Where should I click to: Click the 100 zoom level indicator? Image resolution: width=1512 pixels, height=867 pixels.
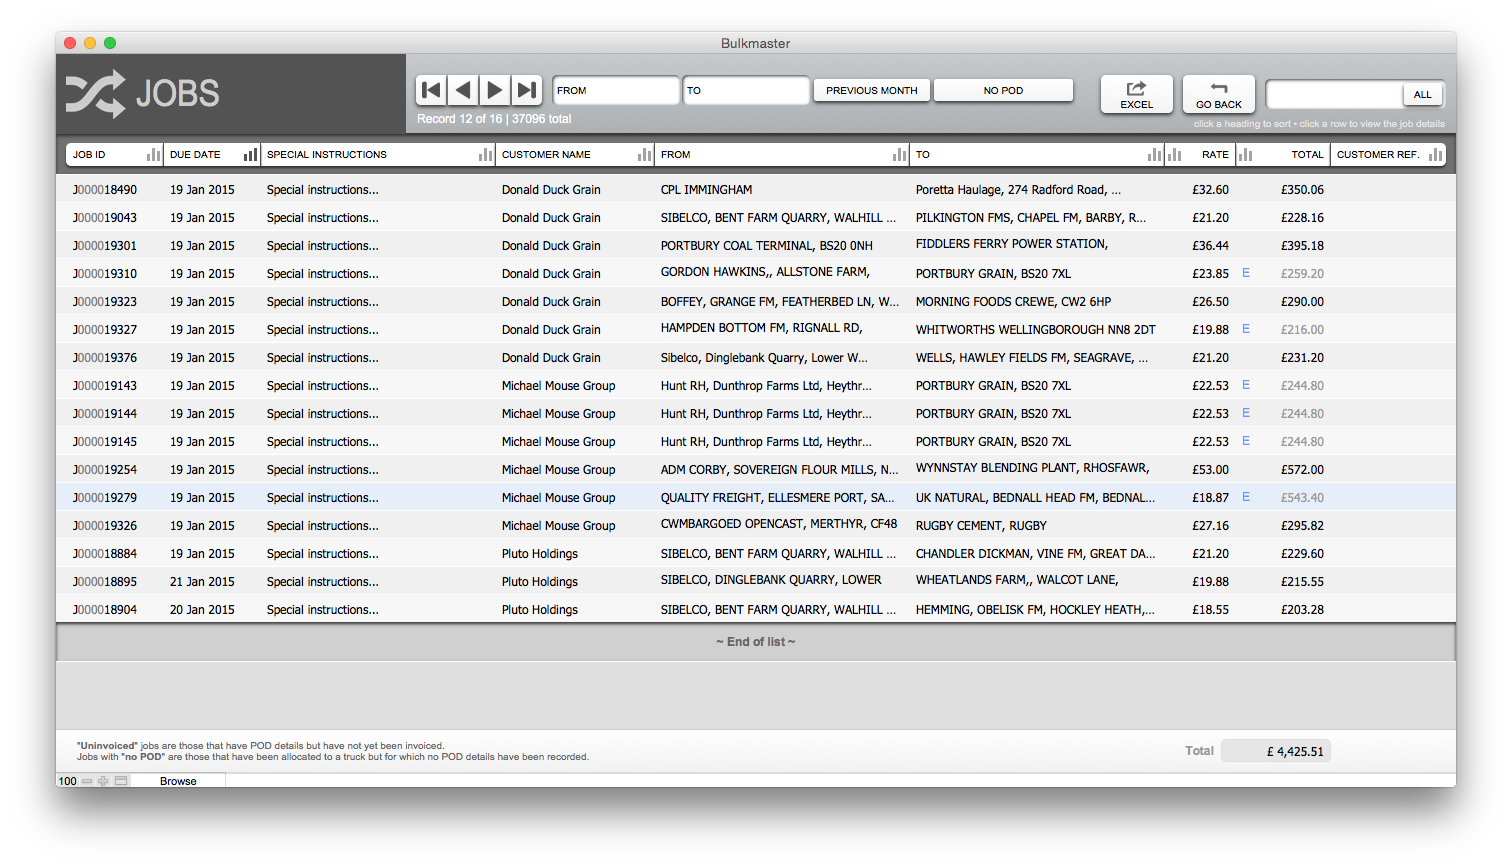68,781
